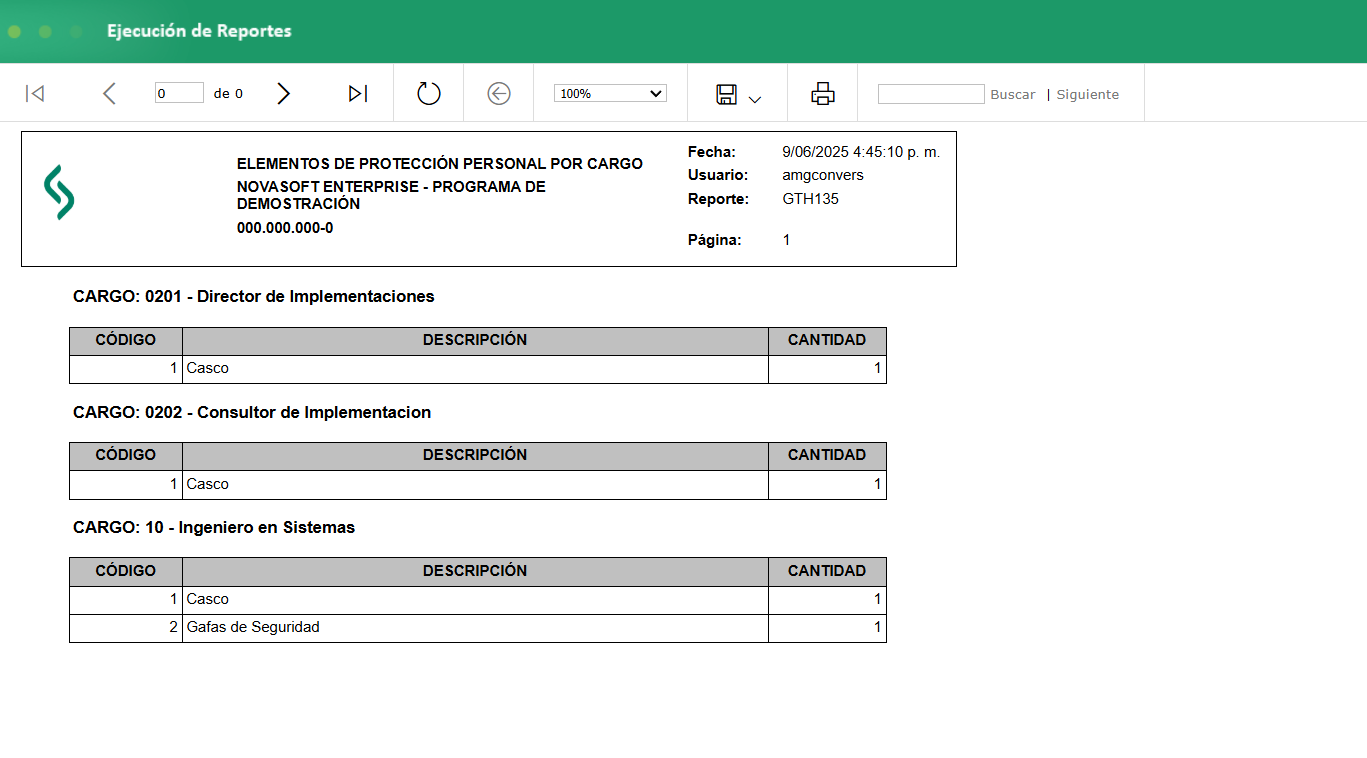Viewport: 1367px width, 758px height.
Task: Click the Buscar link
Action: (x=1013, y=94)
